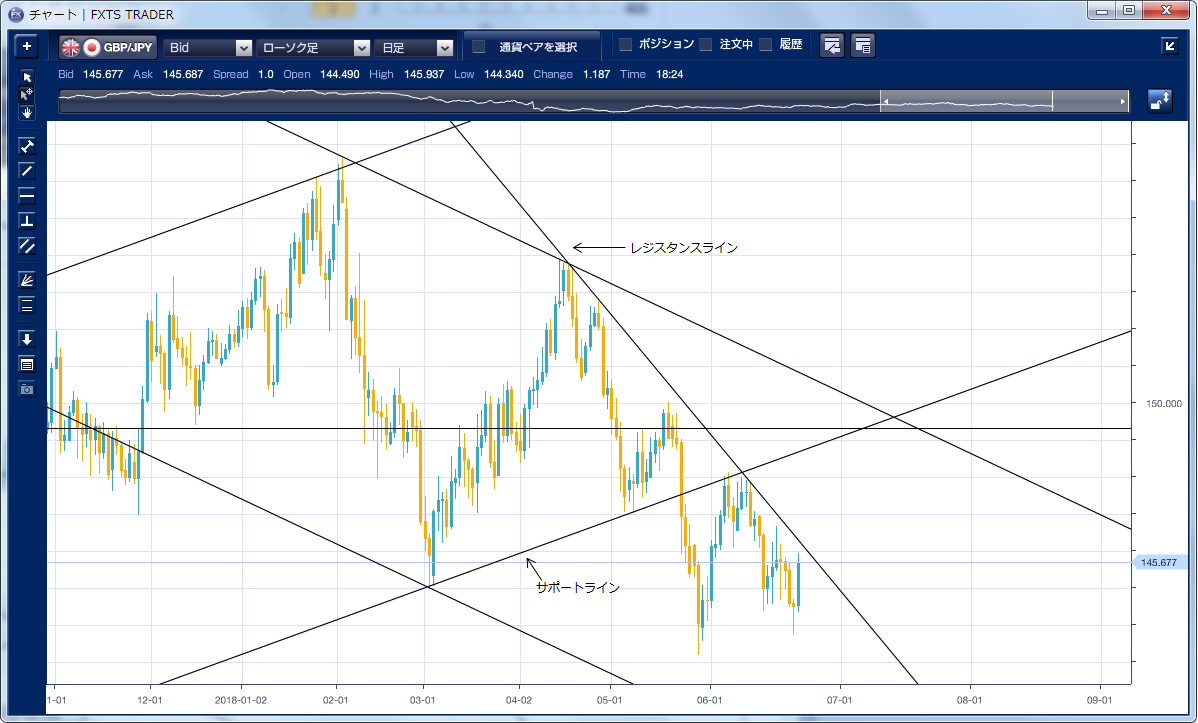Click the plus button to add chart
The image size is (1198, 723).
tap(27, 47)
